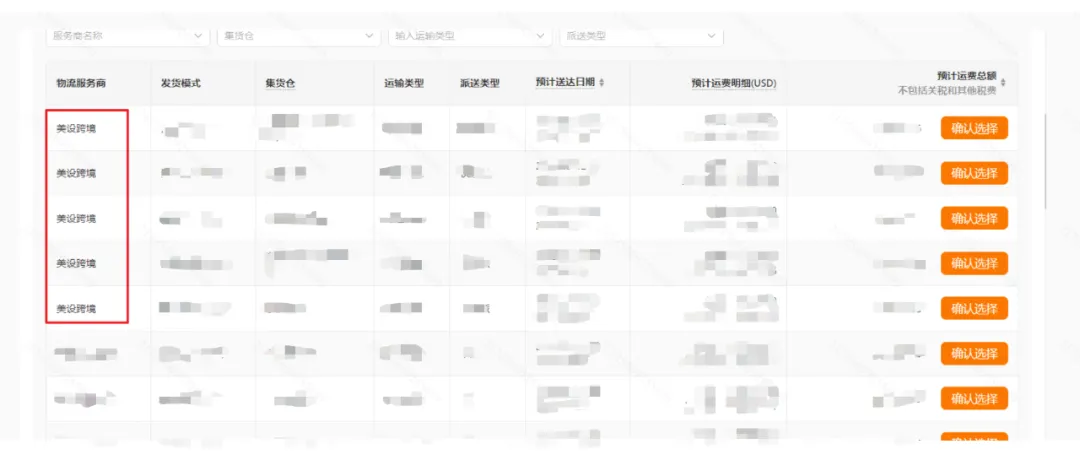This screenshot has height=460, width=1080.
Task: Select 美设跨境 text in the third row
Action: pos(76,219)
